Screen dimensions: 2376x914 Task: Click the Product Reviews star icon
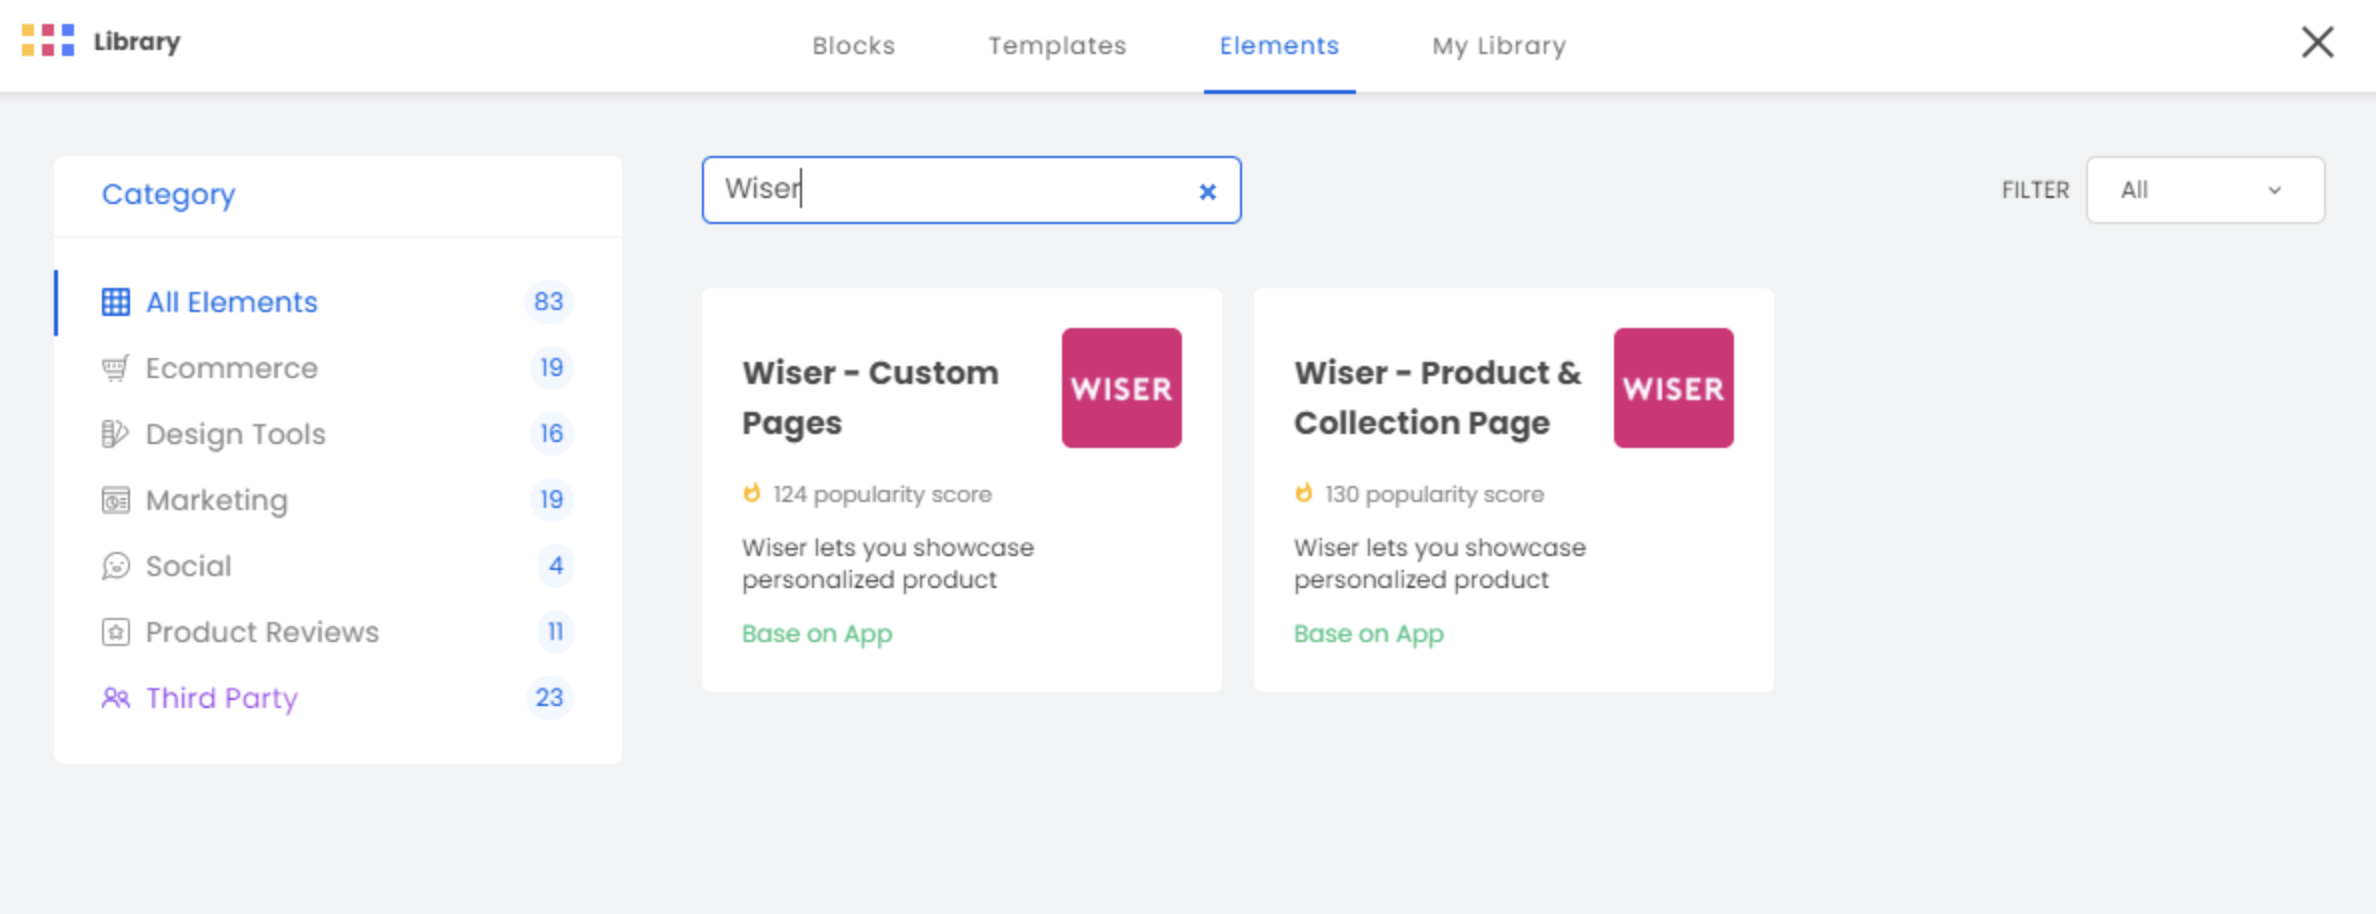(115, 632)
